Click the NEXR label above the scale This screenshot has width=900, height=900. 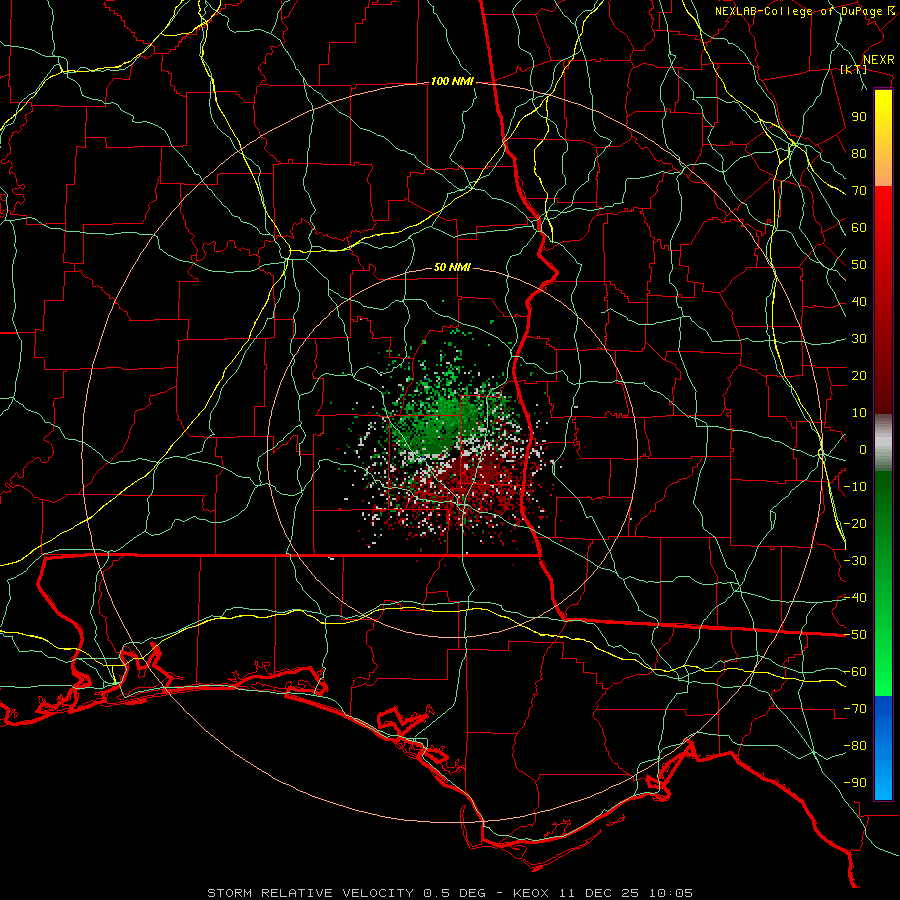point(878,60)
